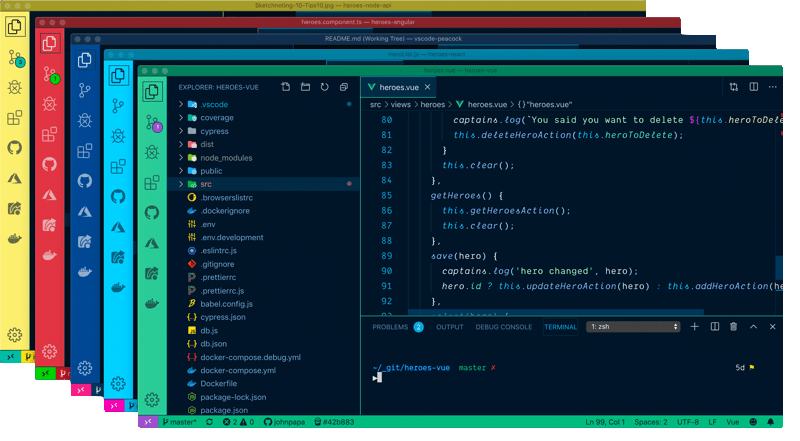The height and width of the screenshot is (441, 800).
Task: Open Docker view in green heroes-vue window
Action: tap(152, 304)
